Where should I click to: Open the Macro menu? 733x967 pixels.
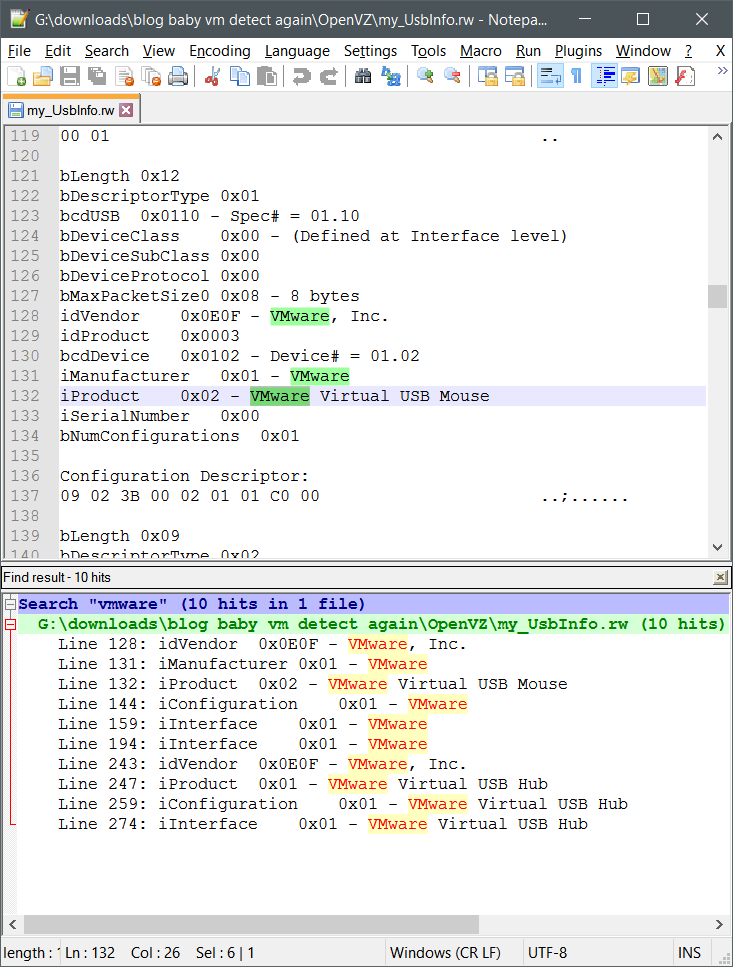tap(481, 51)
